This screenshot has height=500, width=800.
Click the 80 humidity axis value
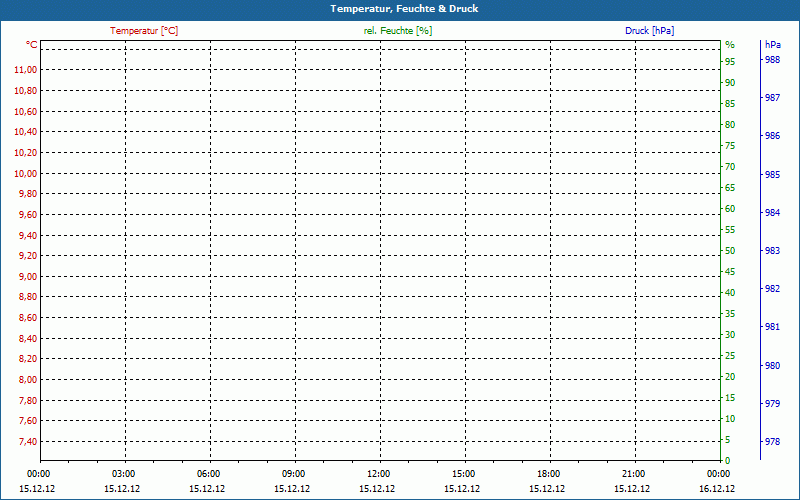730,125
